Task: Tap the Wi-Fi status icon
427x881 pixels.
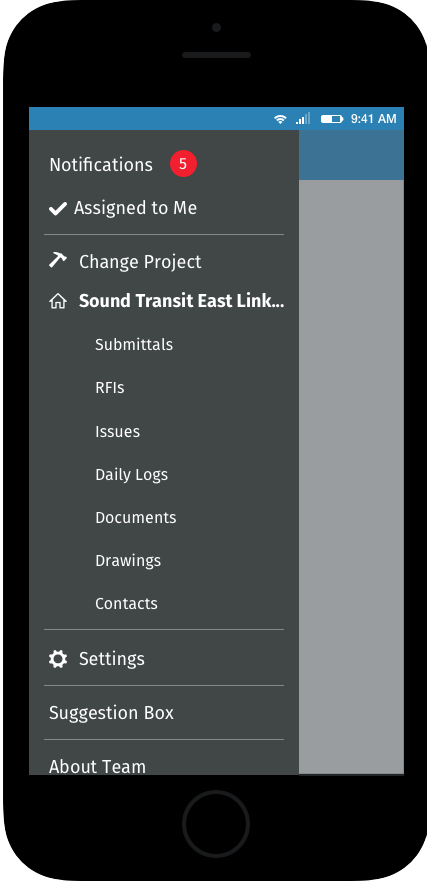Action: point(280,119)
